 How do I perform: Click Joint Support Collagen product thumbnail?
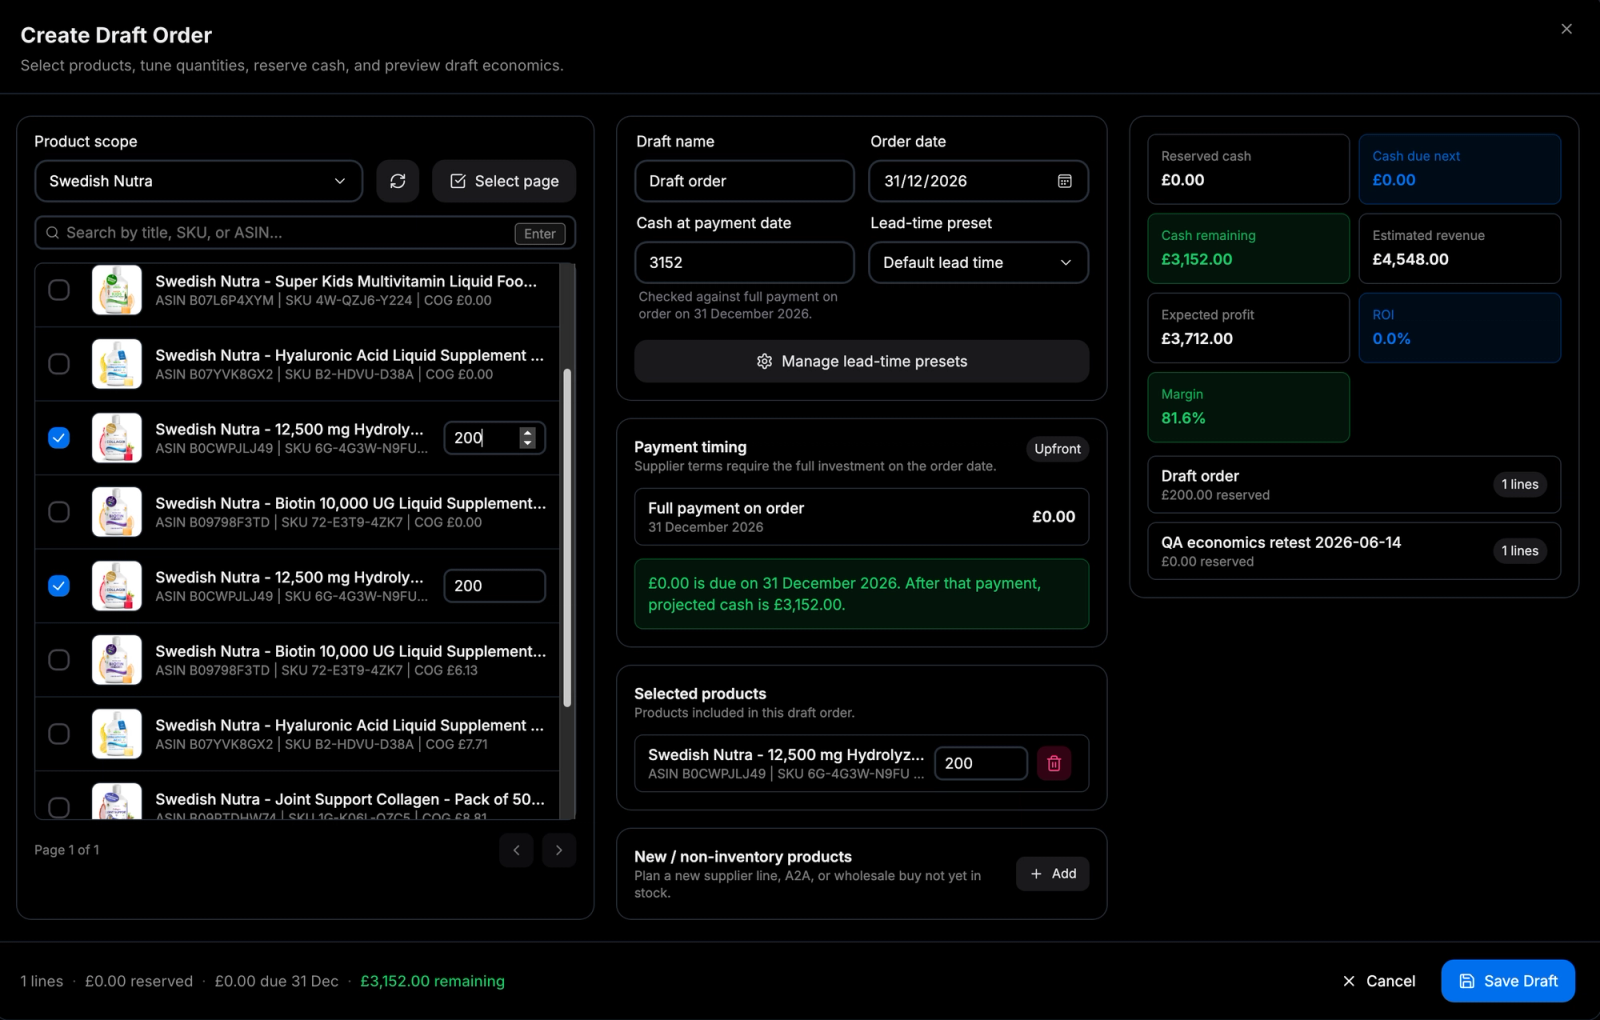tap(117, 802)
